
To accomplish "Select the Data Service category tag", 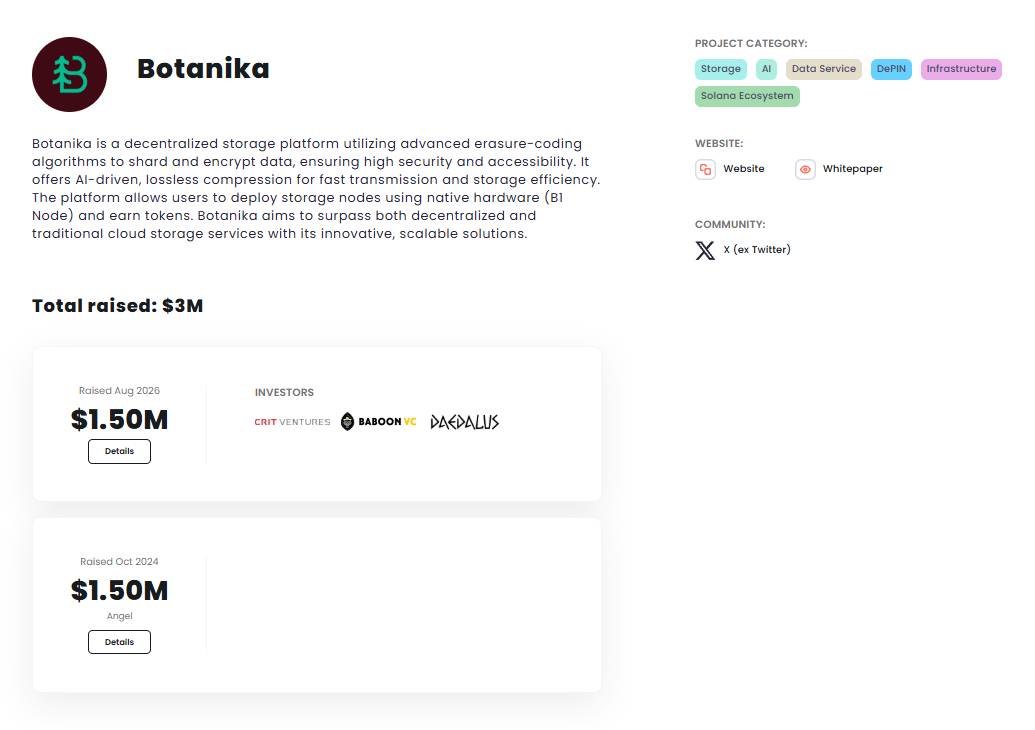I will 824,69.
